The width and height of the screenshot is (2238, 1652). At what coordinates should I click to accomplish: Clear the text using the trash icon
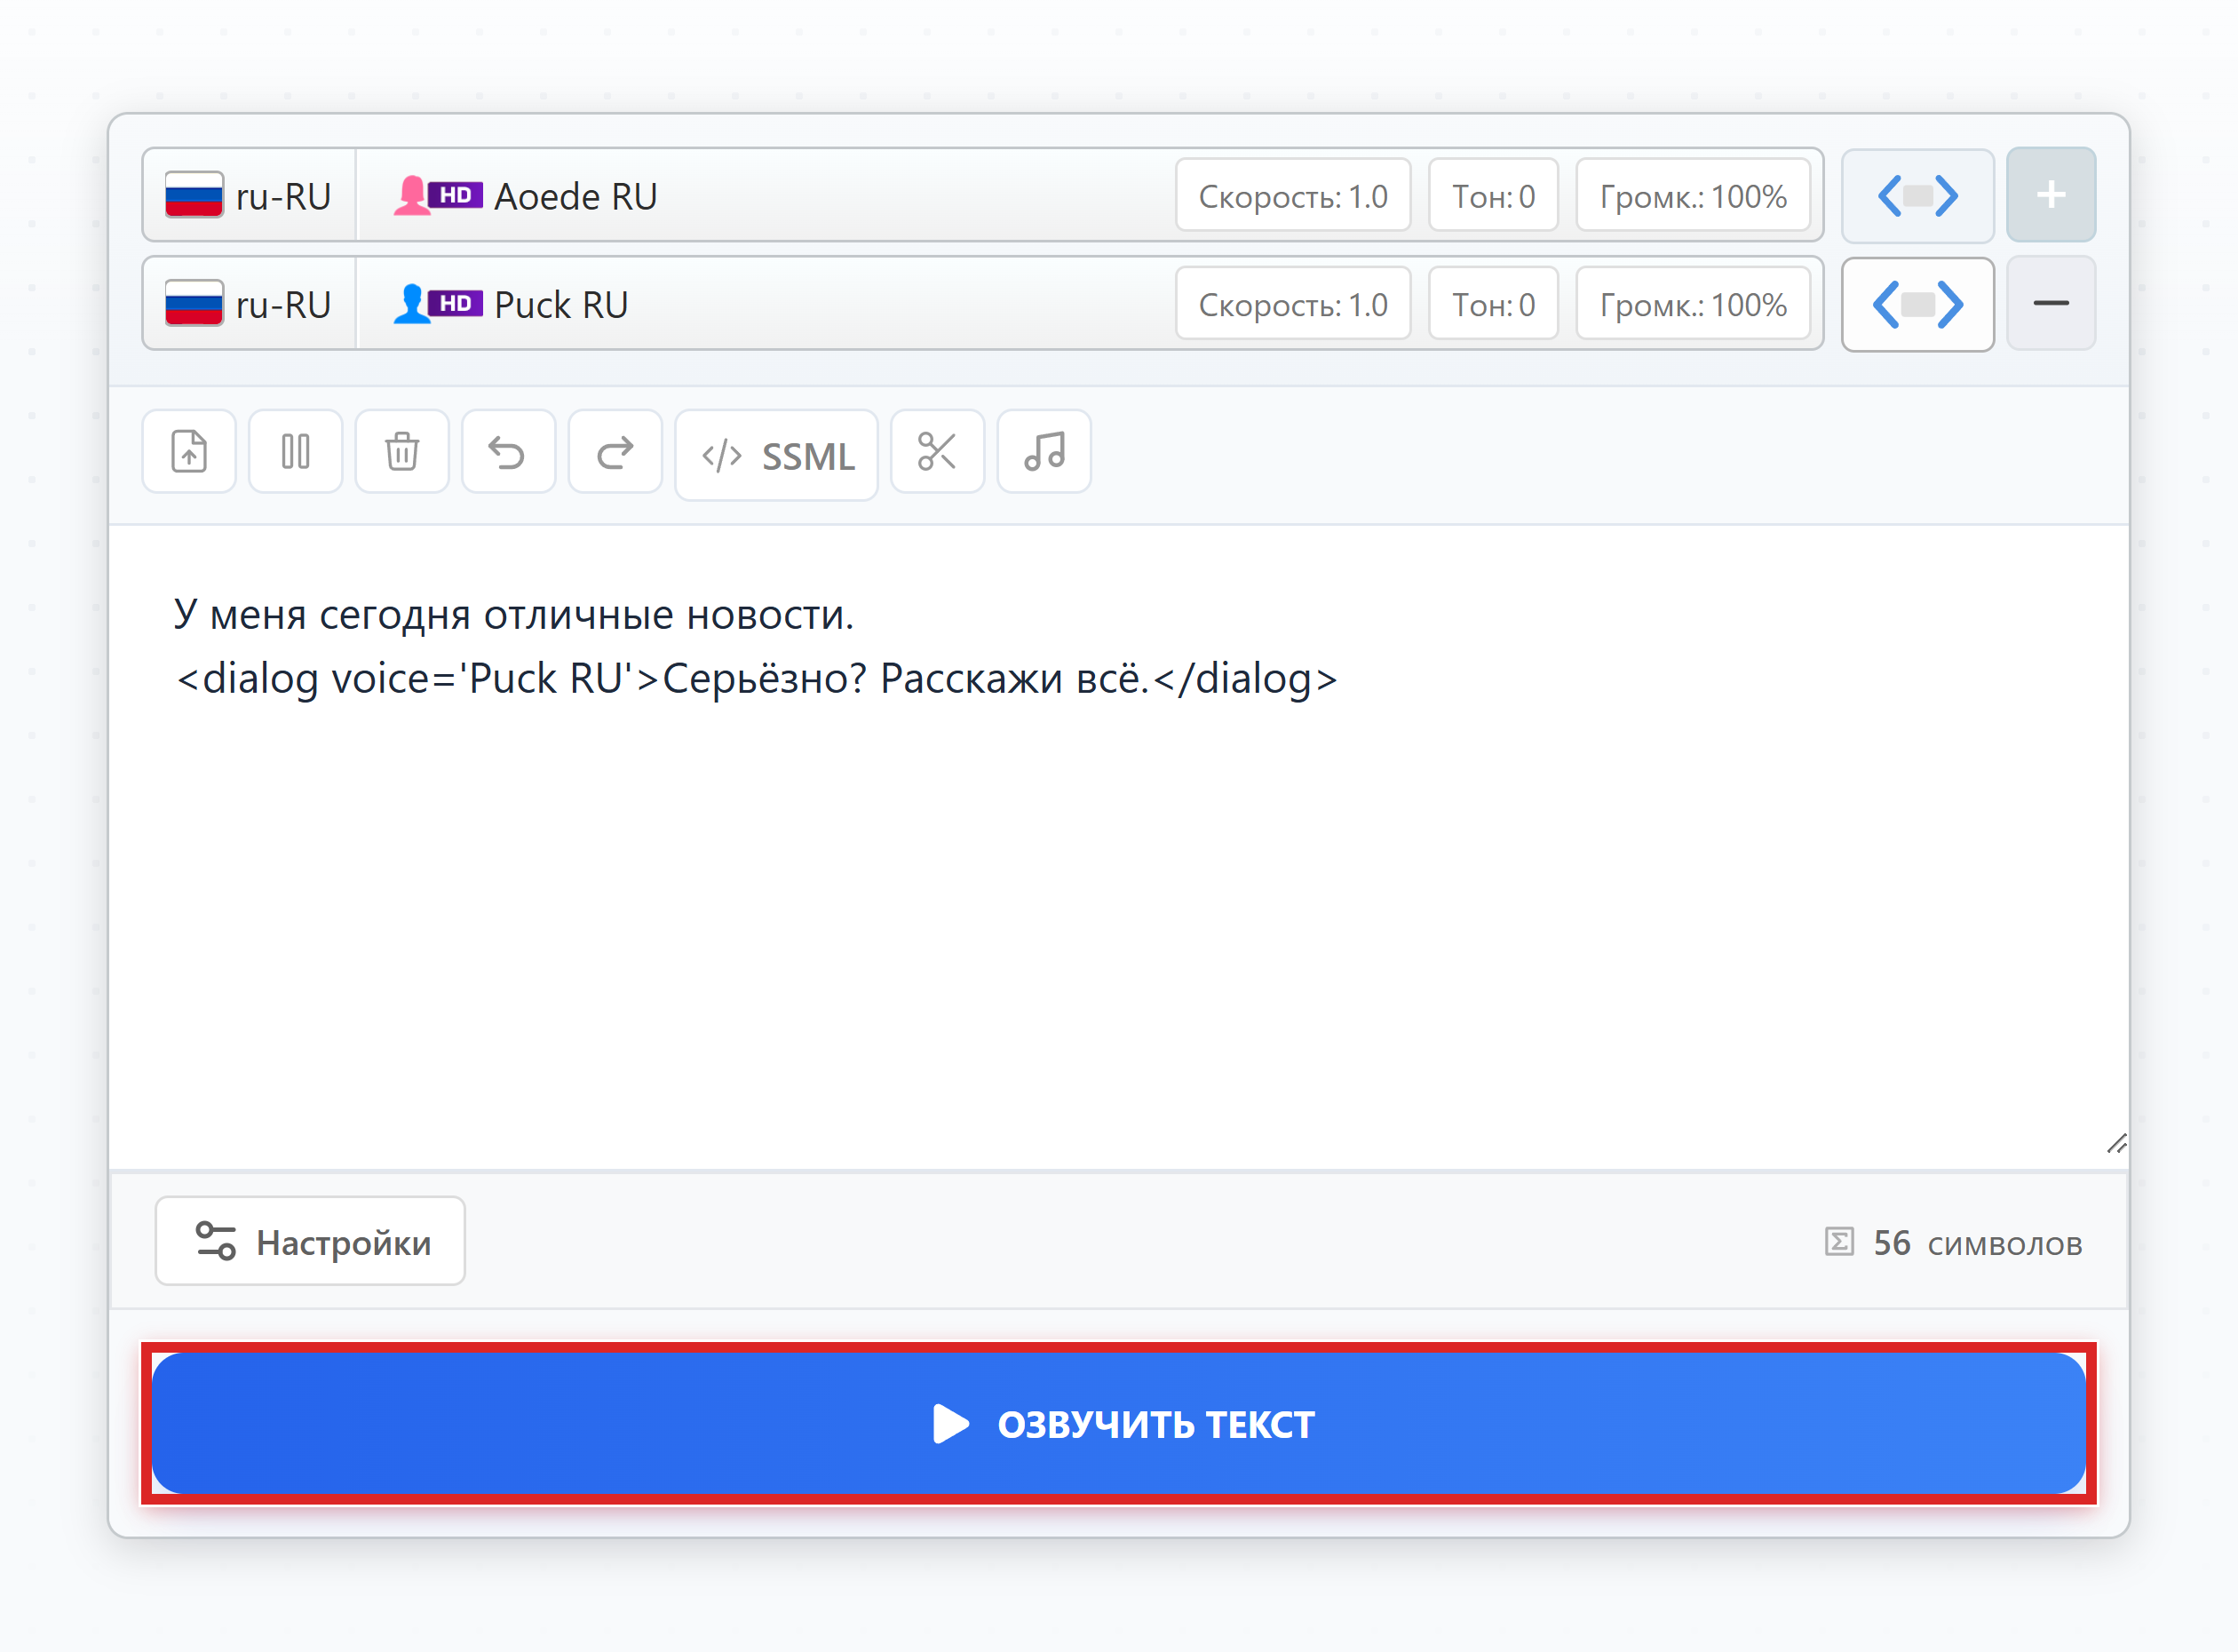pyautogui.click(x=402, y=452)
